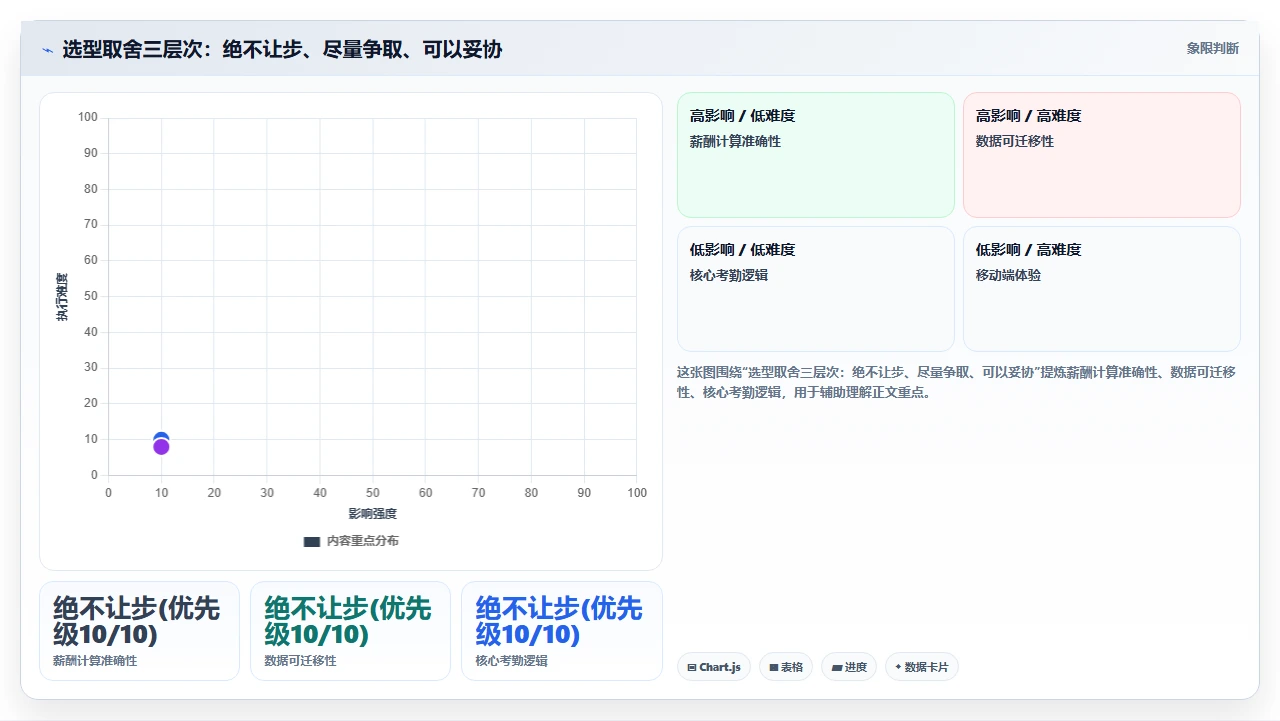Click the 移动端体验 text
Image resolution: width=1280 pixels, height=721 pixels.
(1008, 275)
